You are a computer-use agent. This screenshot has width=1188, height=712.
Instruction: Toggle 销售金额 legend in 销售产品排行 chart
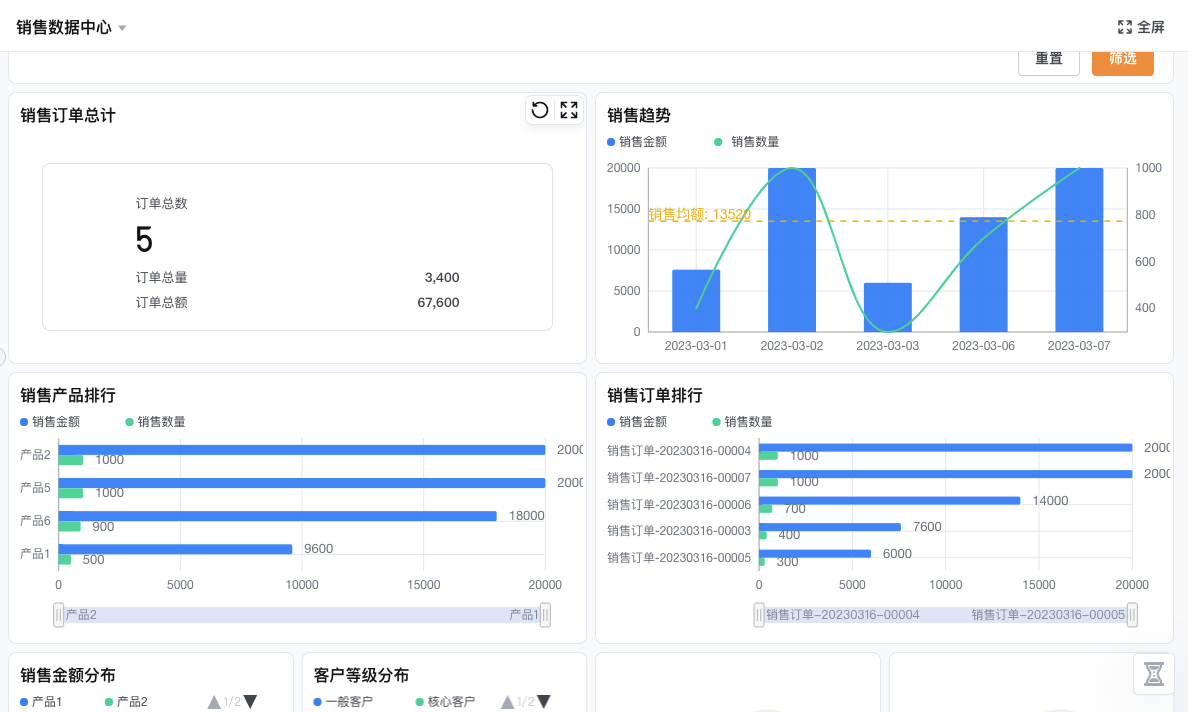point(50,422)
